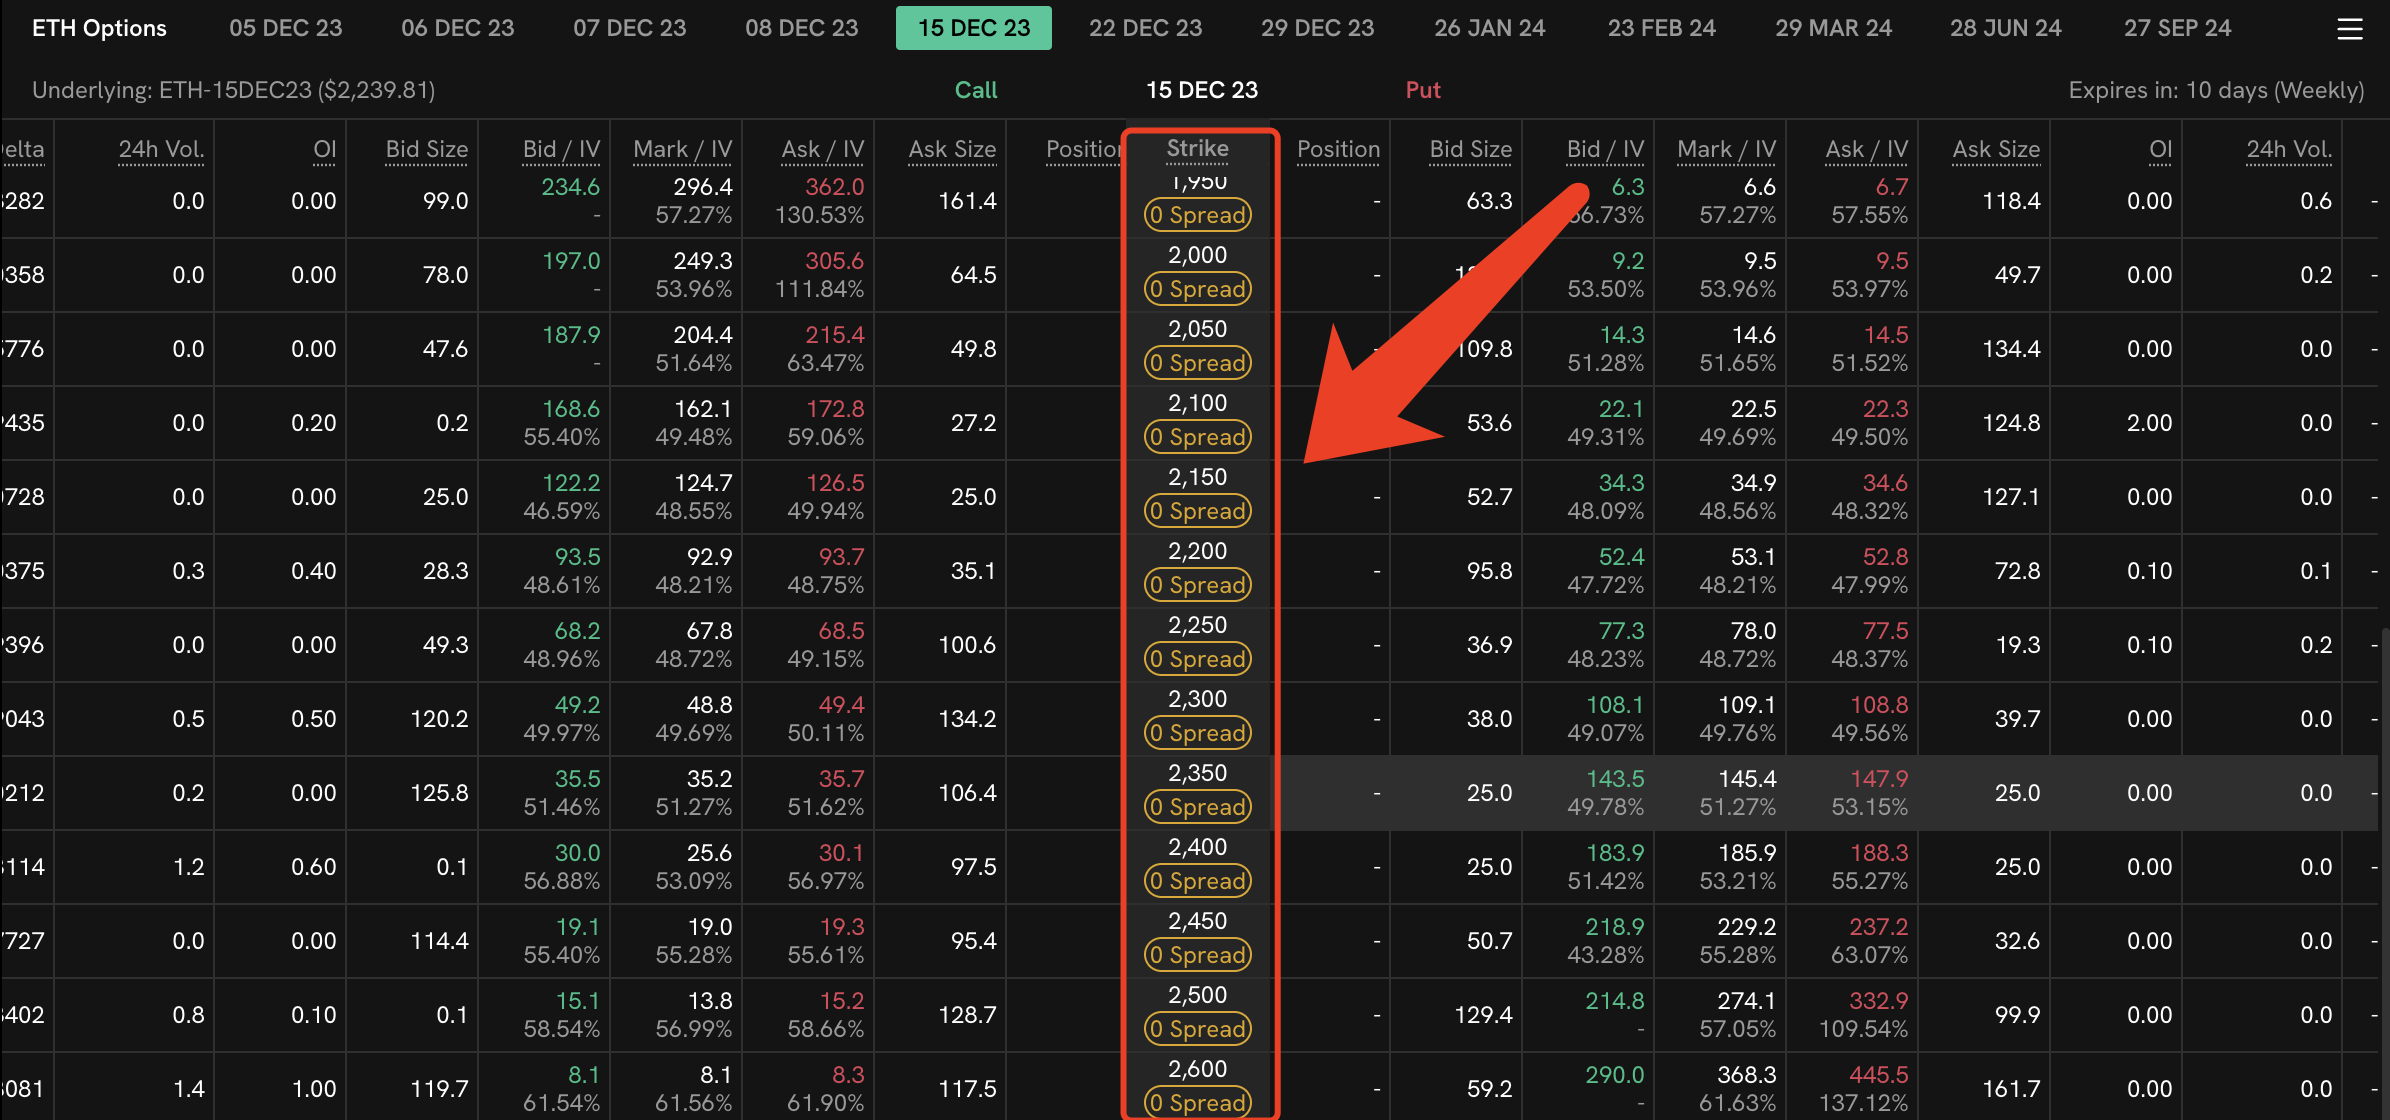This screenshot has width=2390, height=1120.
Task: Click call Bid / IV column header
Action: [x=561, y=149]
